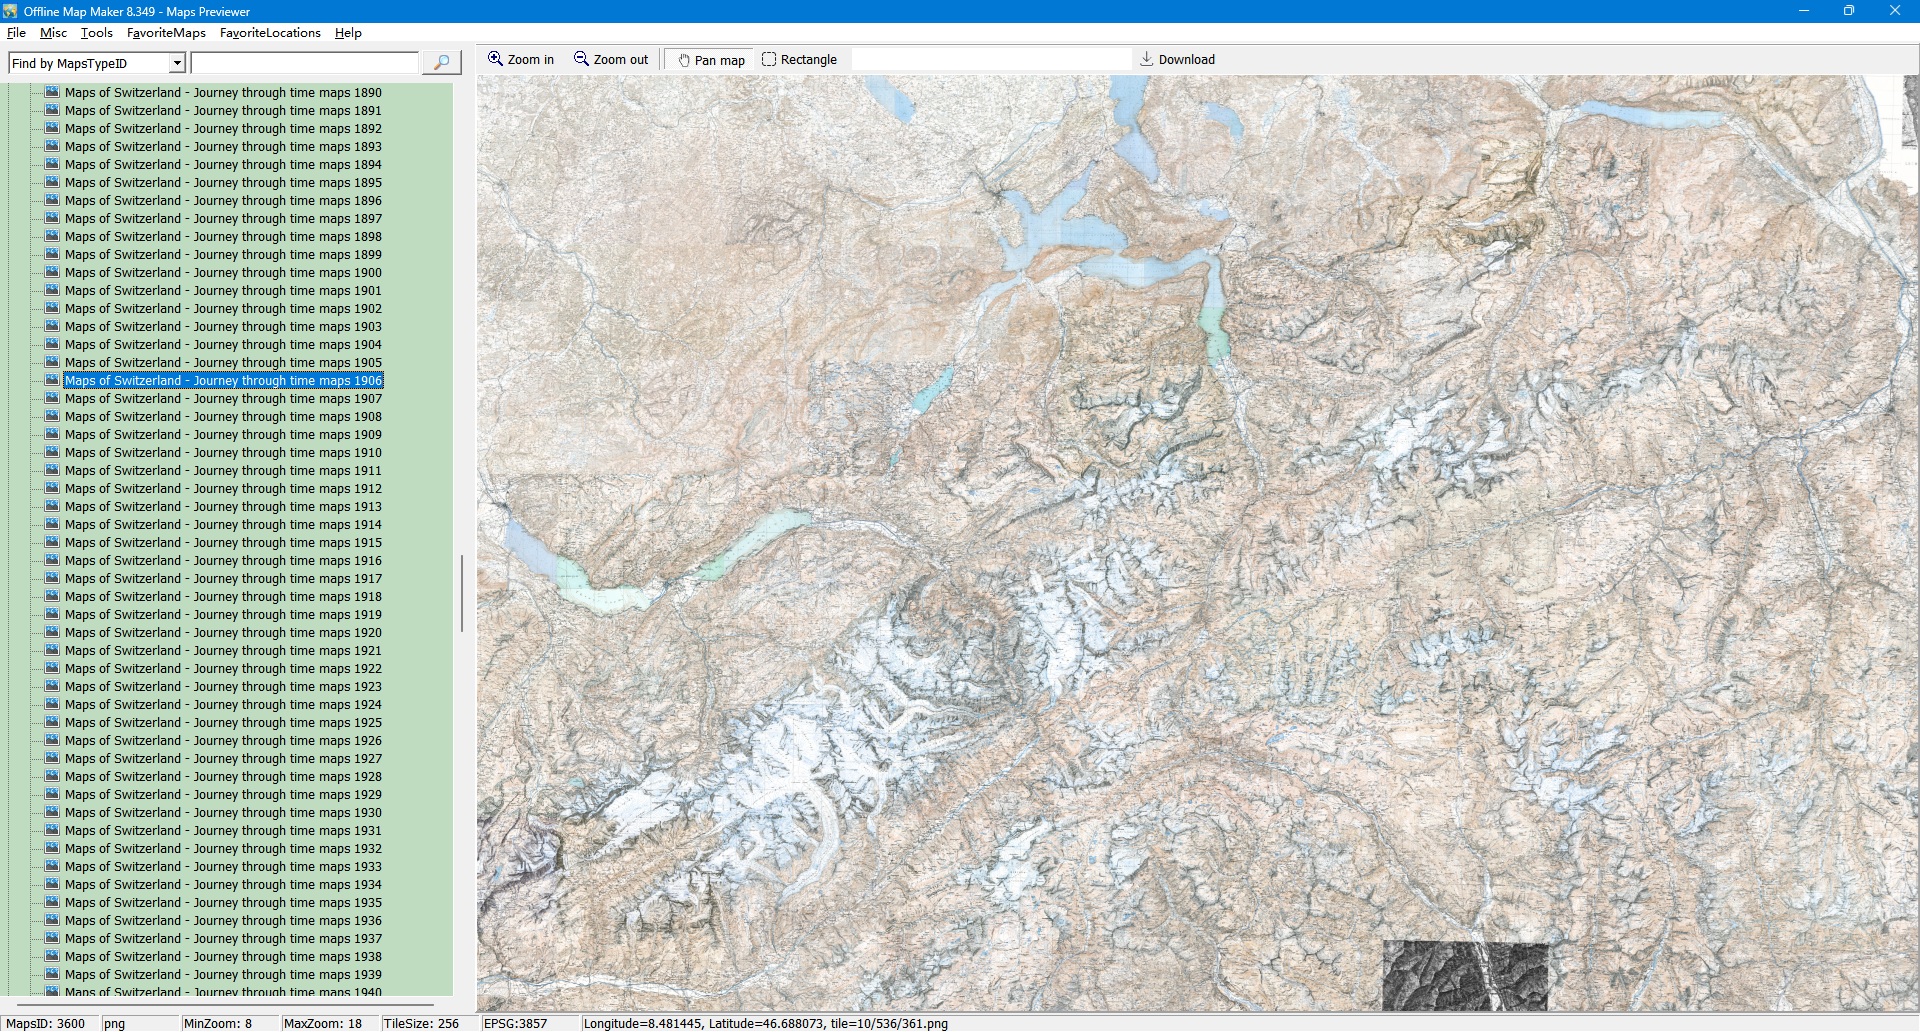
Task: Click the vertical scrollbar thumb of map list
Action: point(461,593)
